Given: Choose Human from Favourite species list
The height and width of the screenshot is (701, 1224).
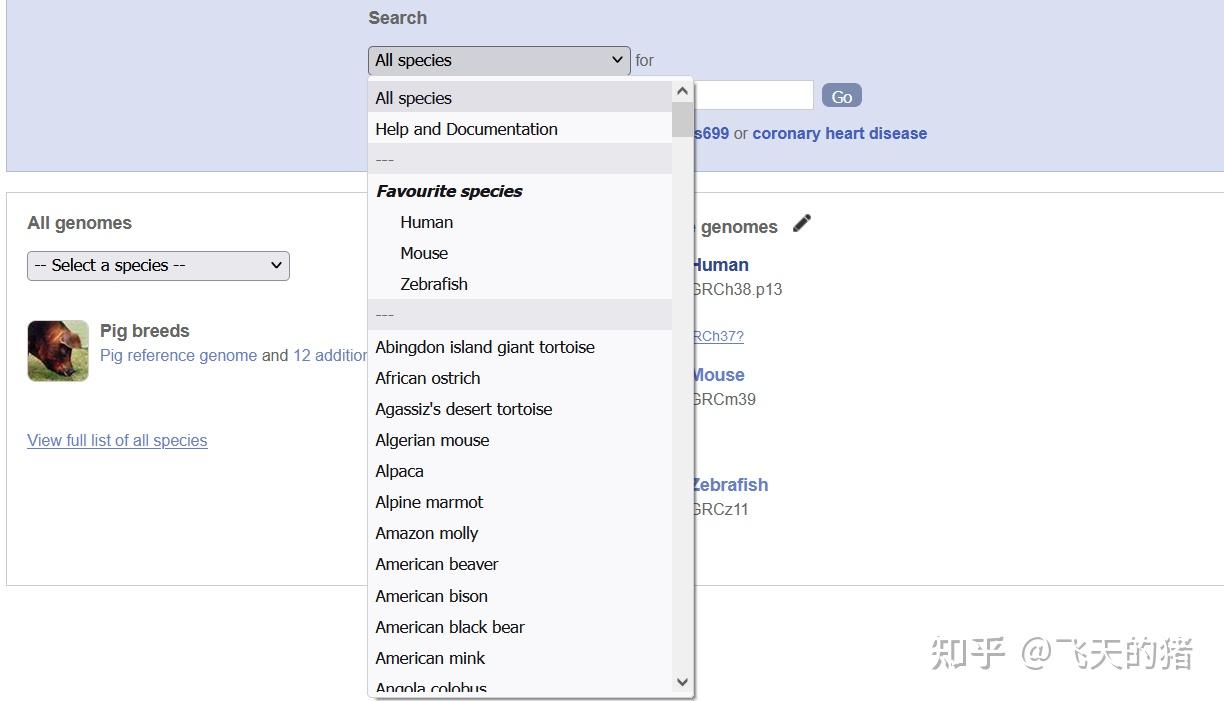Looking at the screenshot, I should pos(427,222).
